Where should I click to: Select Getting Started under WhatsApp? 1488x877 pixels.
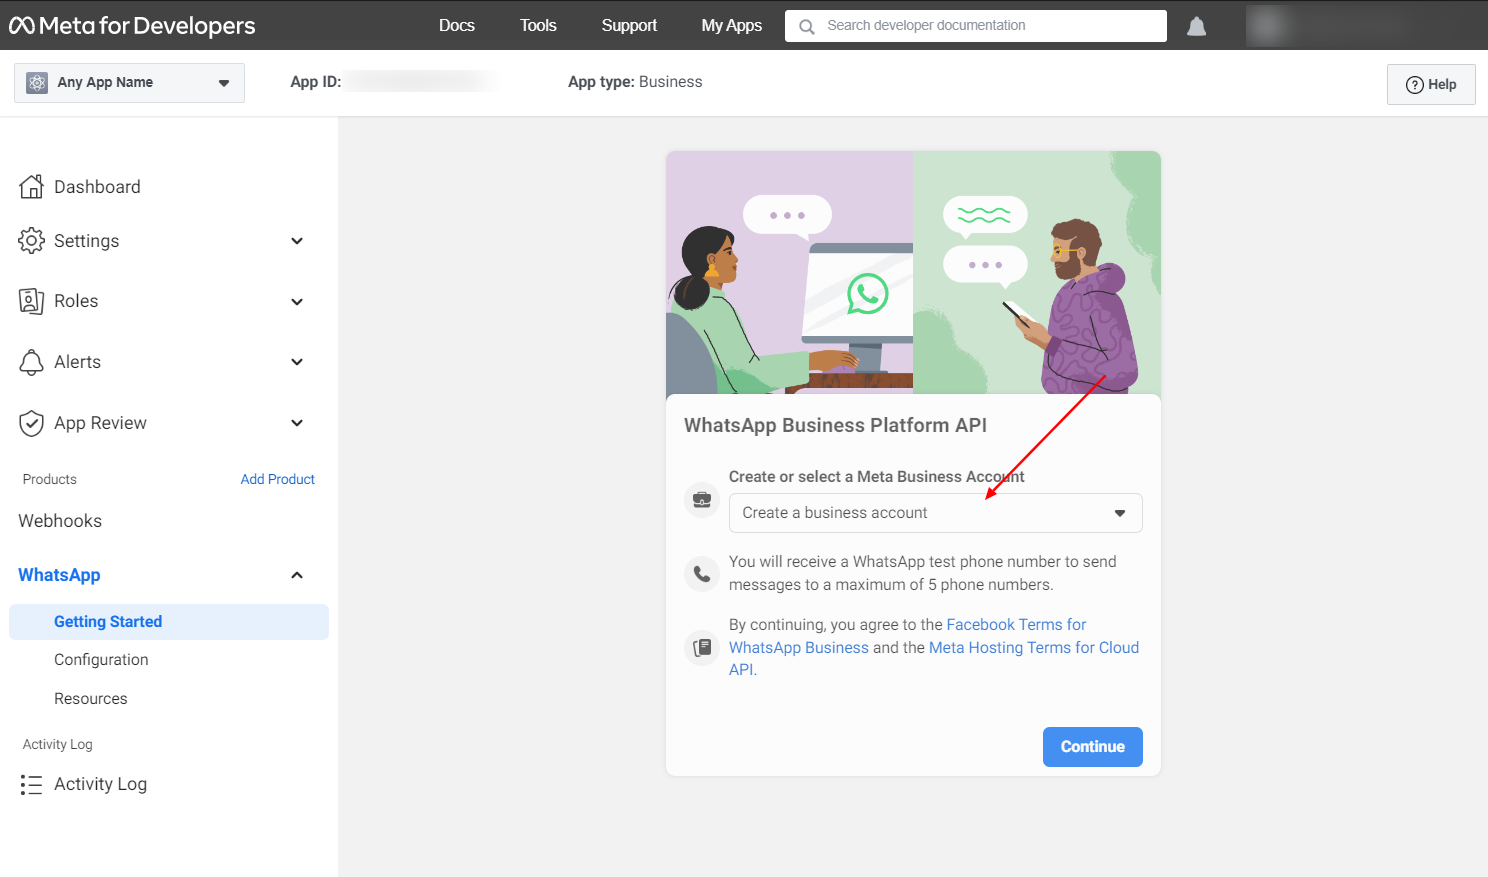[x=169, y=622]
